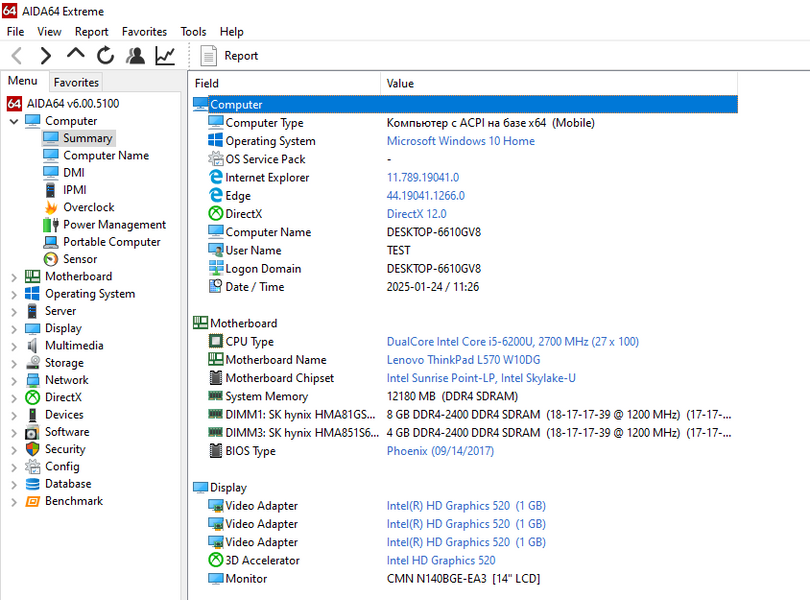Switch to the Favorites tab
Screen dimensions: 810x600
(x=76, y=82)
